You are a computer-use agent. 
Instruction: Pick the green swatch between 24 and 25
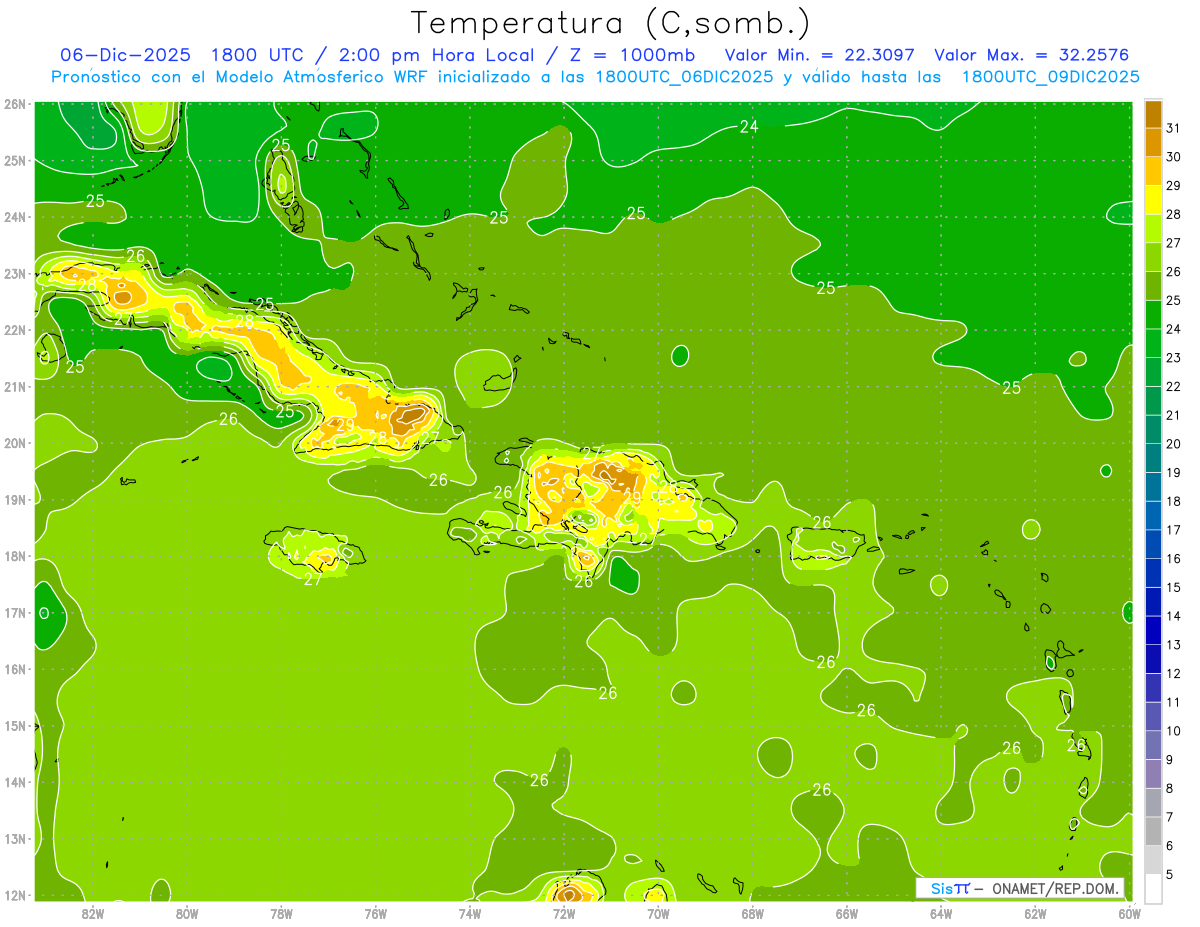1153,315
